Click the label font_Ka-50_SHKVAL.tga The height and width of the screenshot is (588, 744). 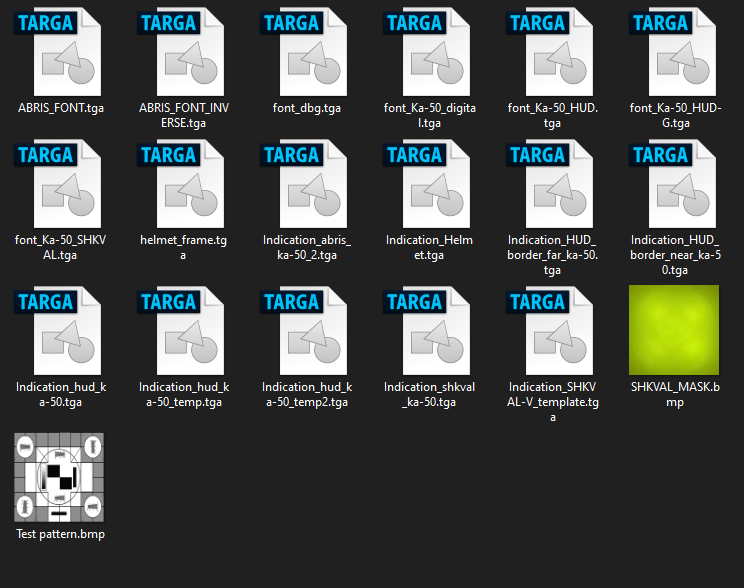point(60,247)
